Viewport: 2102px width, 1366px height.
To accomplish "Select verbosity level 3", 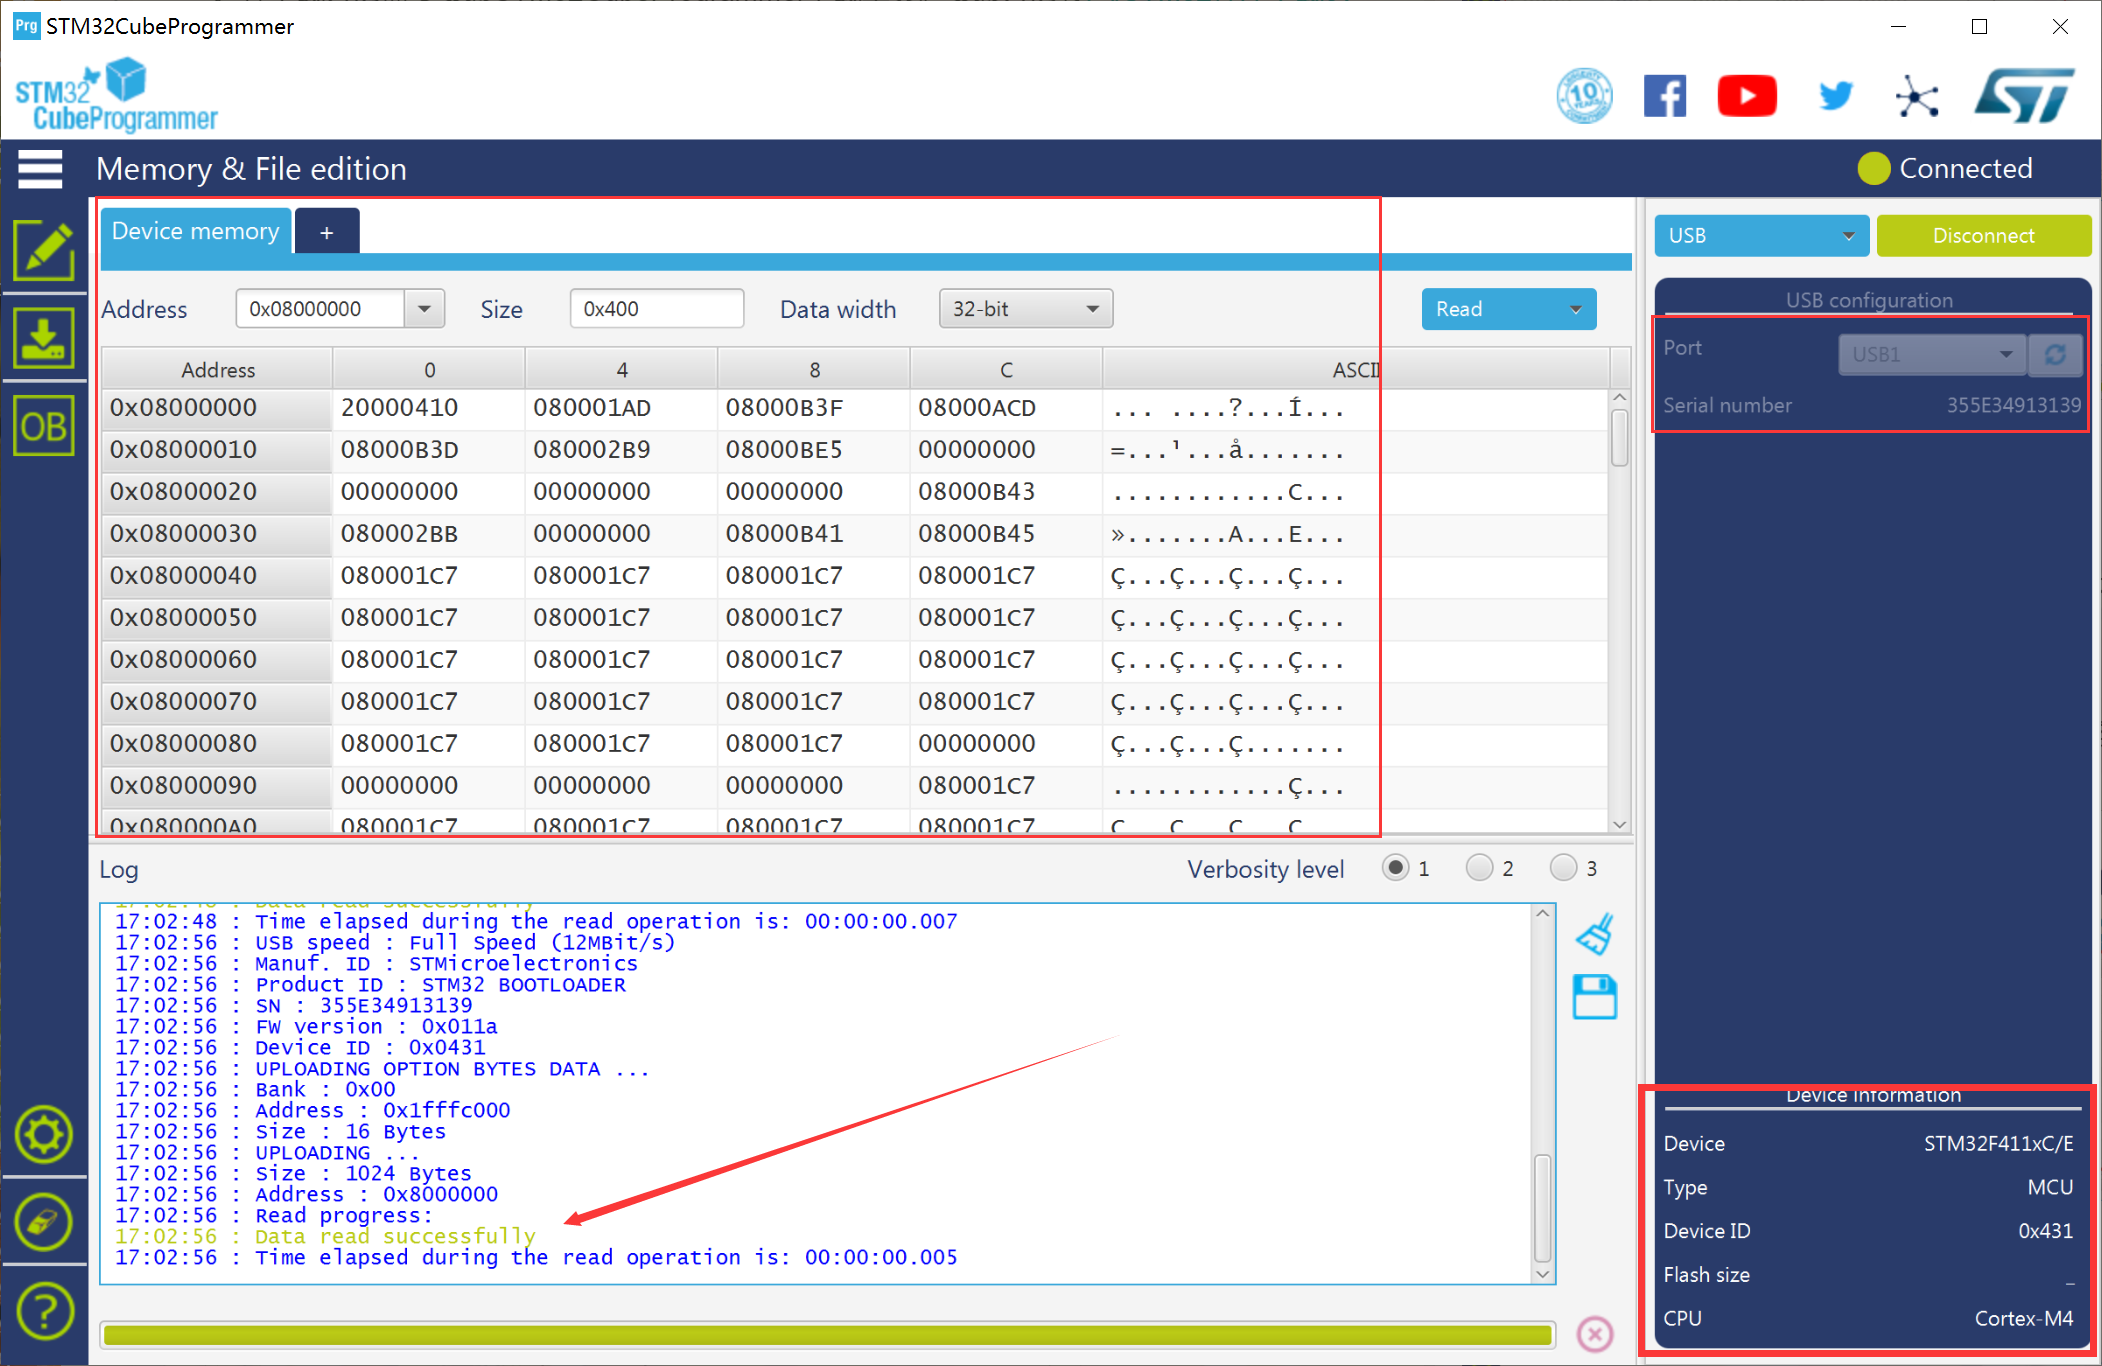I will click(x=1563, y=868).
